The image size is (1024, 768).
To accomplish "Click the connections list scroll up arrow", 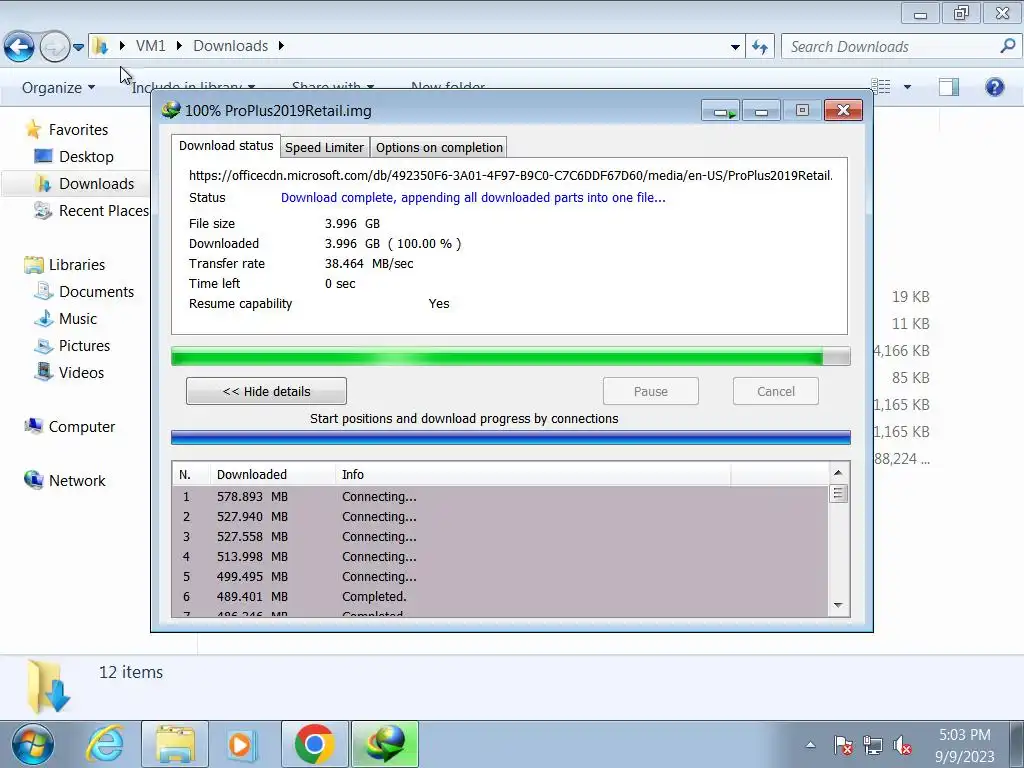I will (838, 472).
